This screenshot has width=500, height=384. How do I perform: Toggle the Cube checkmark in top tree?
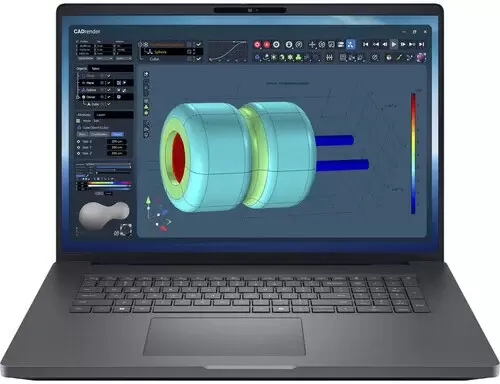pos(199,59)
